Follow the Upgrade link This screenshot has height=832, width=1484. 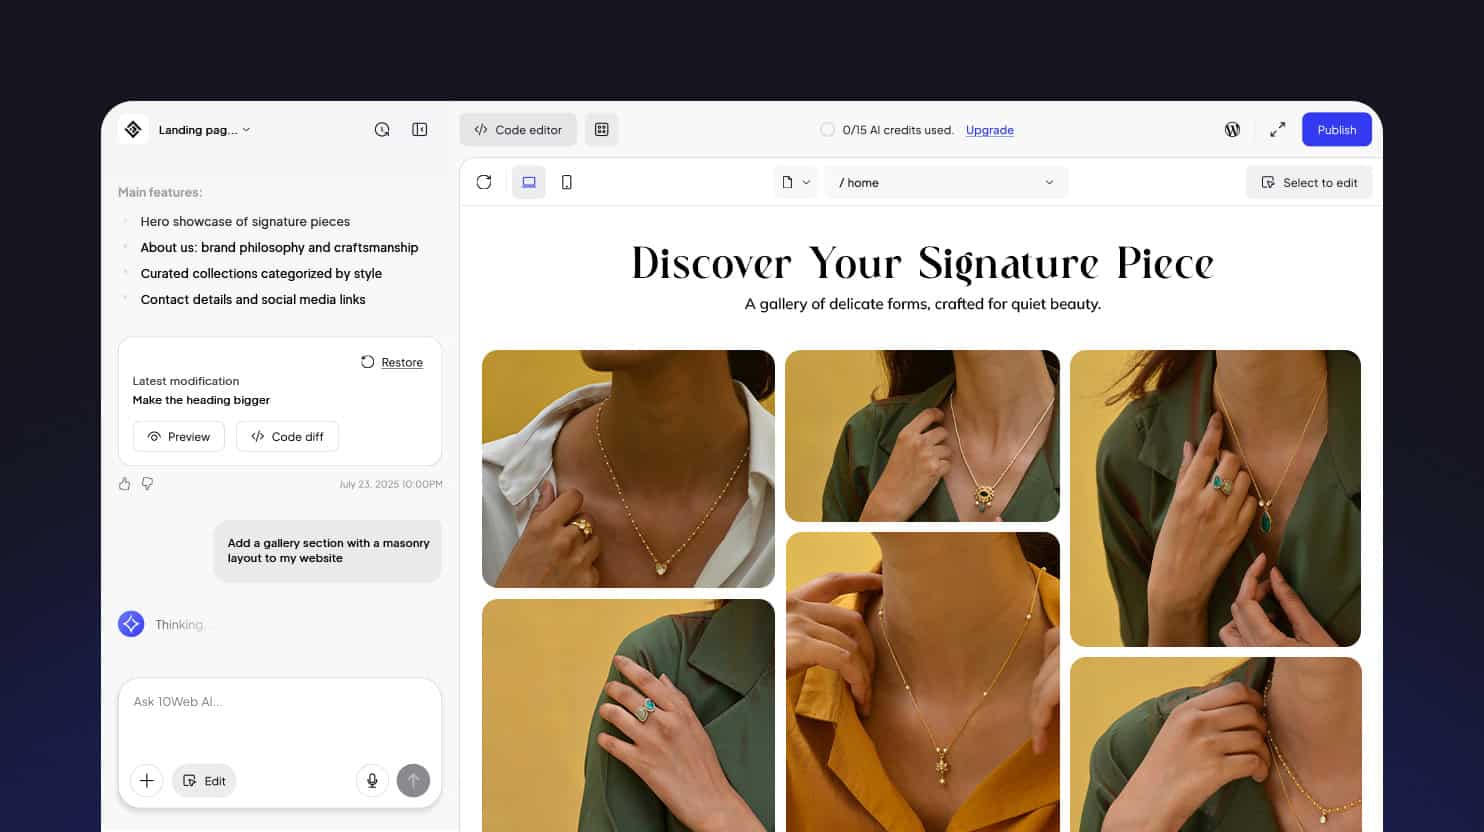(x=989, y=130)
